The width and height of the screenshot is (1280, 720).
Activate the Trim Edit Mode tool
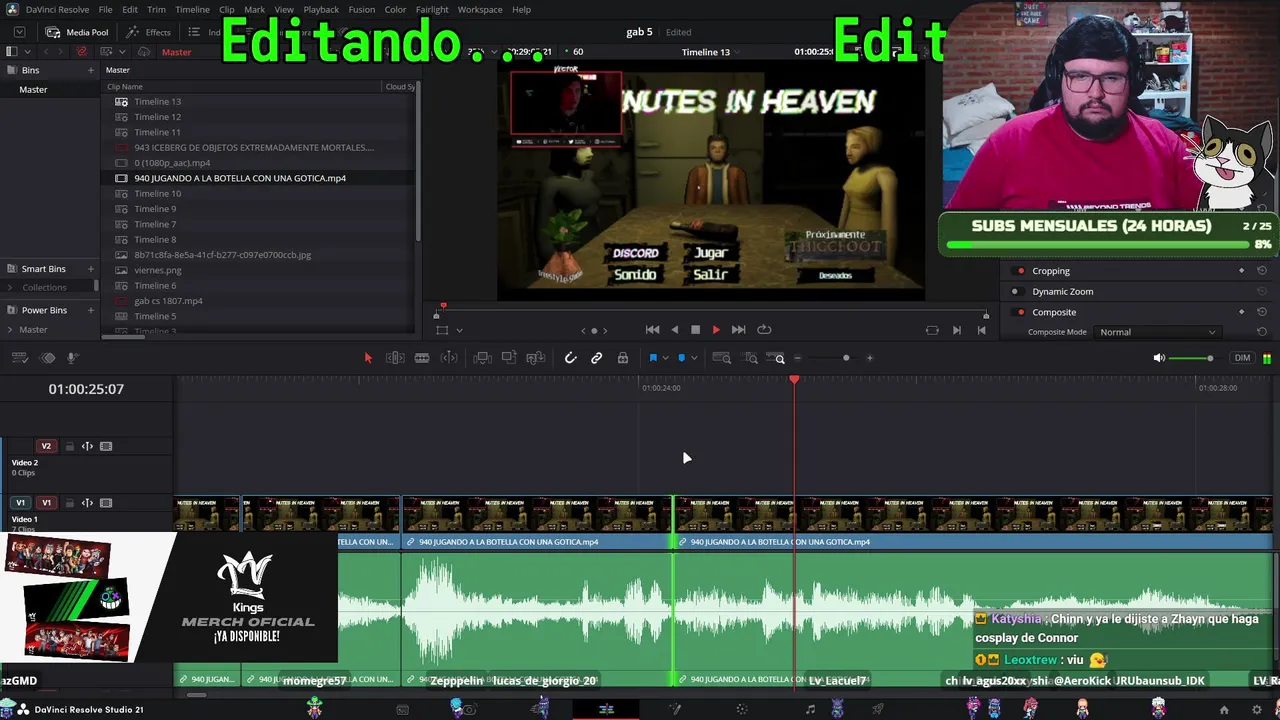395,358
